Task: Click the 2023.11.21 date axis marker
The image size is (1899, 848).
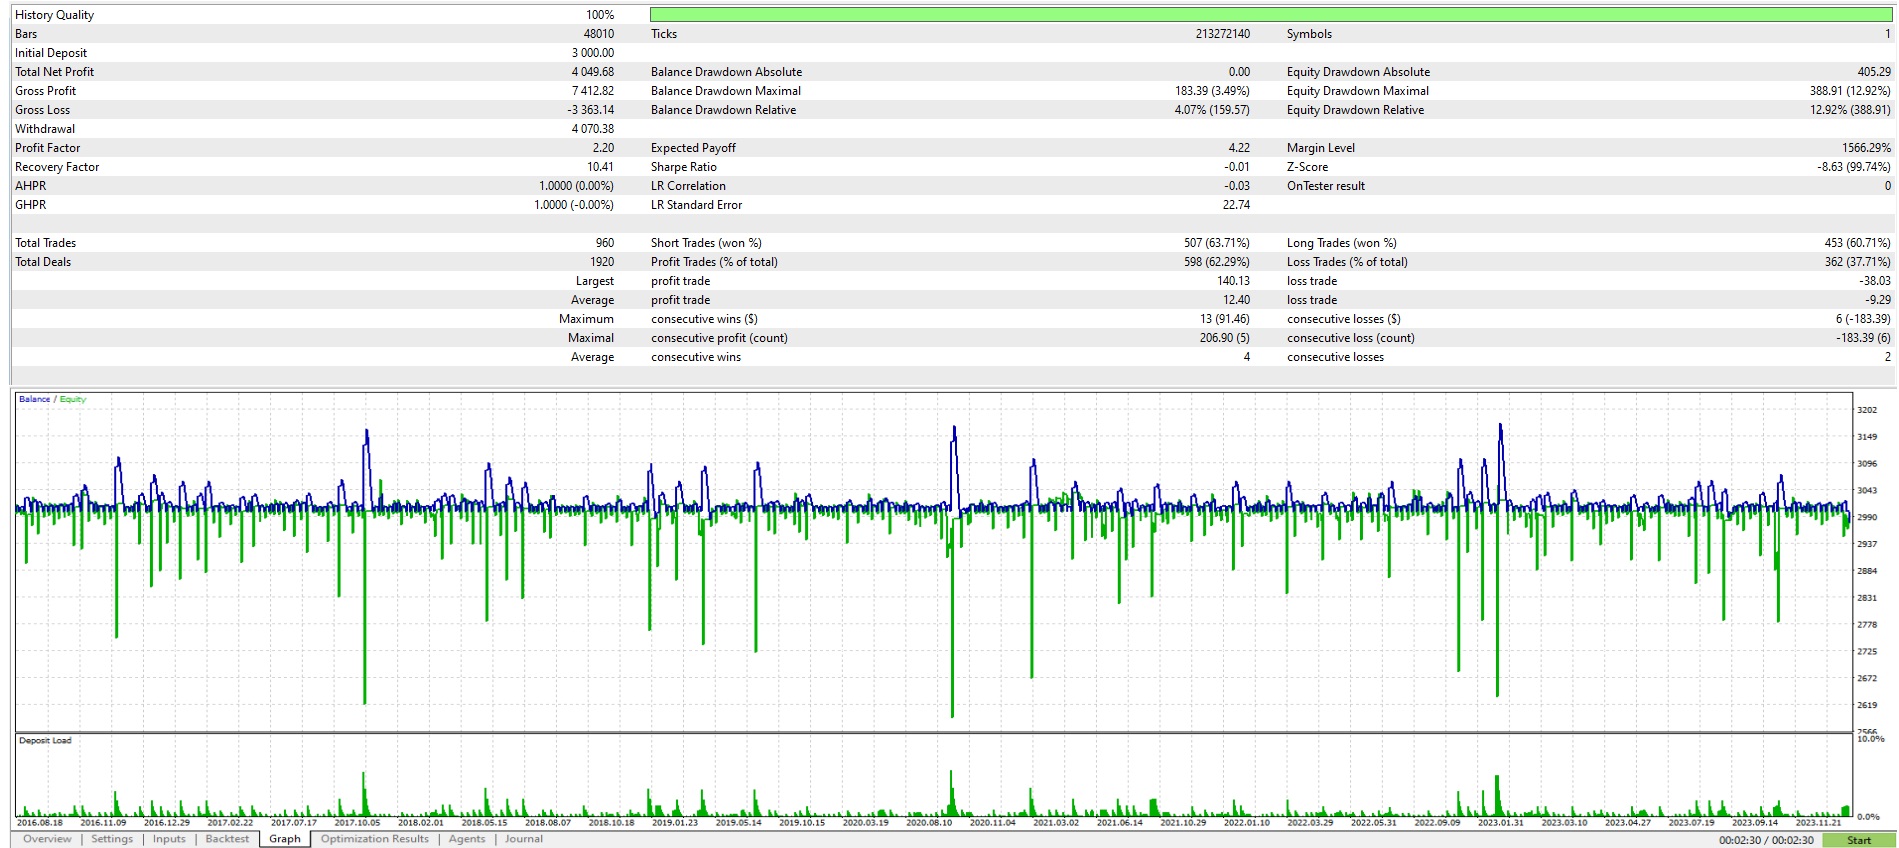Action: pyautogui.click(x=1818, y=823)
